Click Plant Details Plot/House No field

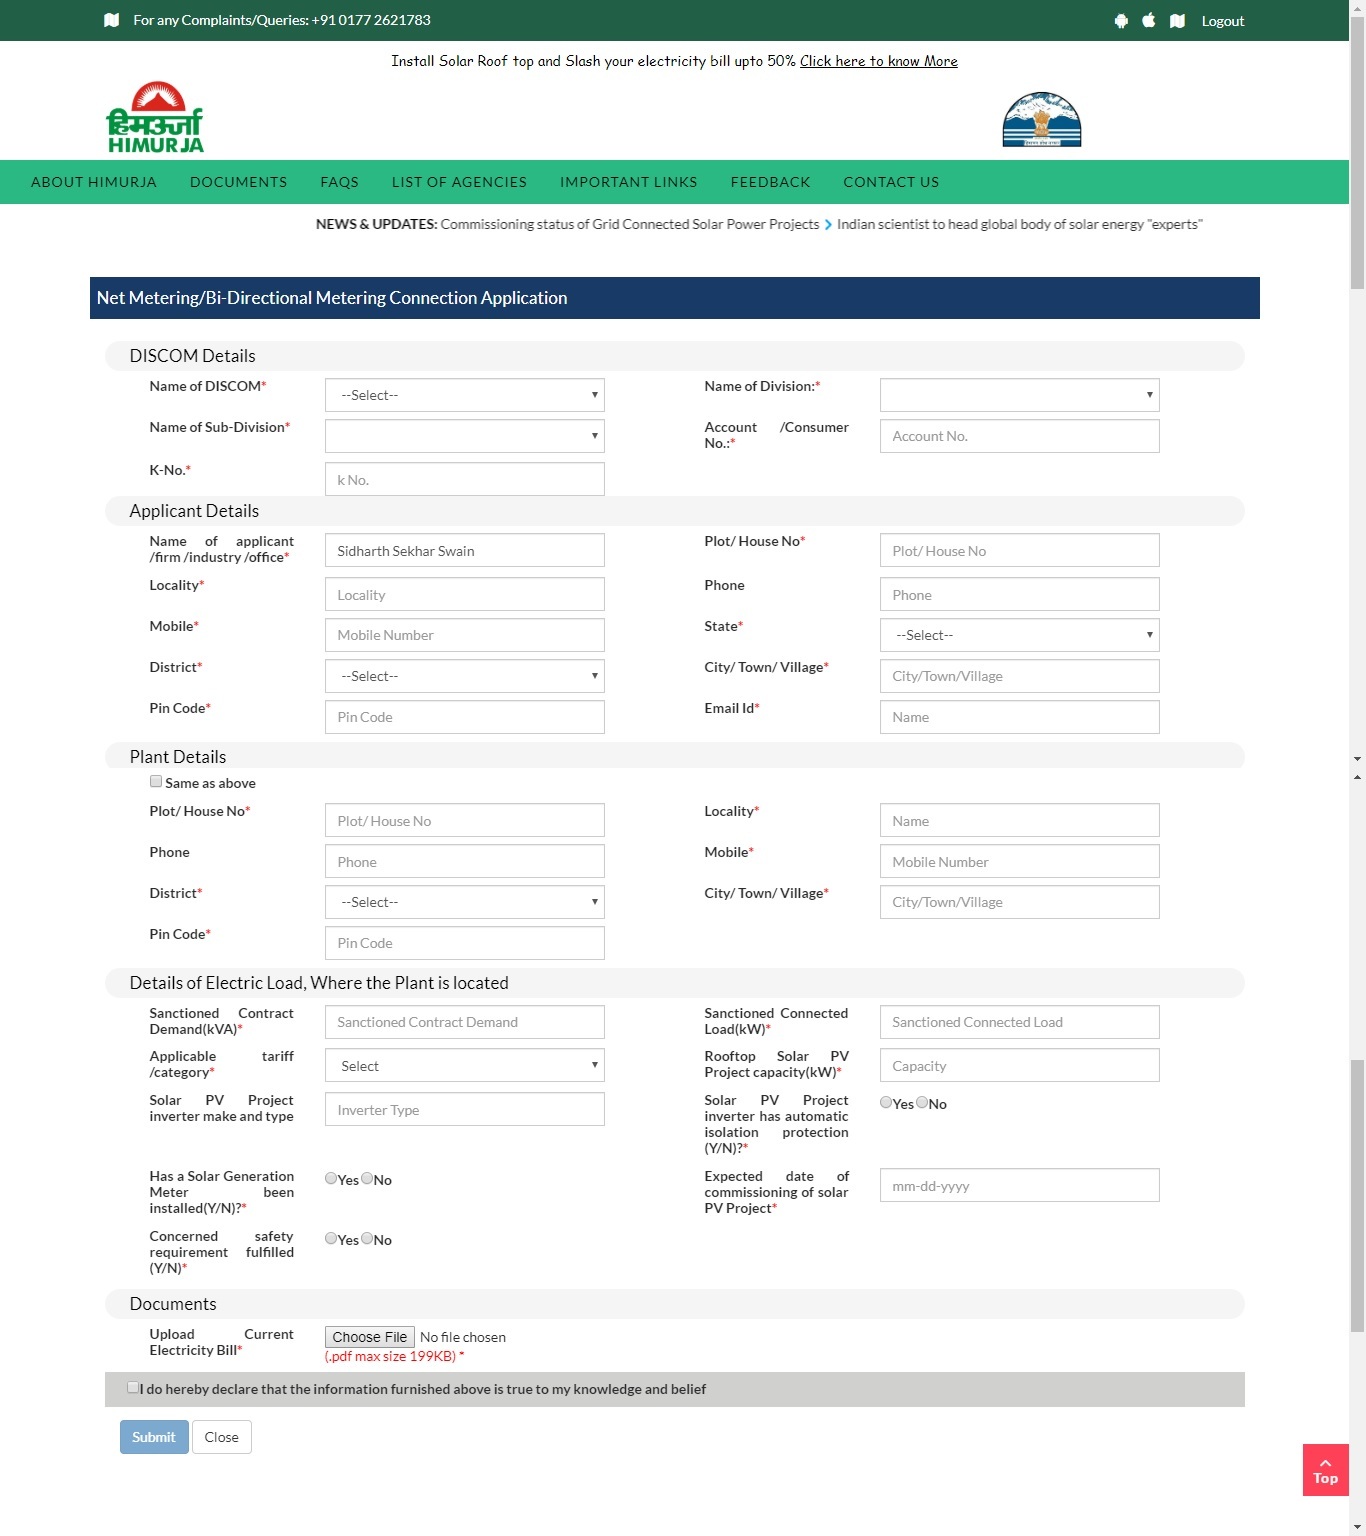pyautogui.click(x=465, y=820)
